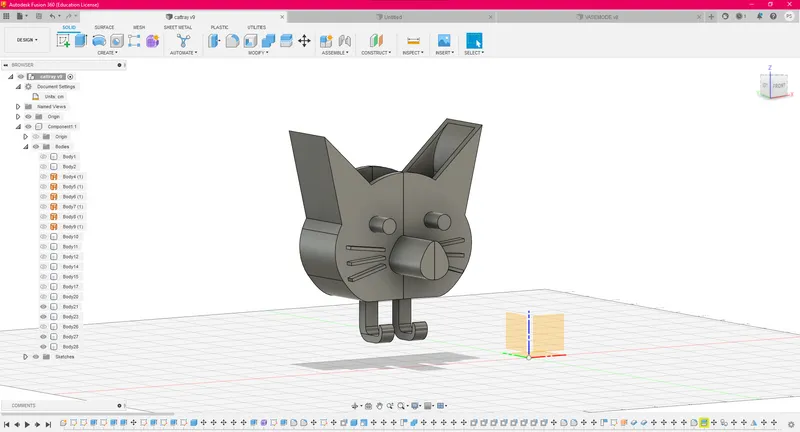
Task: Open the SHEET METAL tab
Action: point(178,27)
